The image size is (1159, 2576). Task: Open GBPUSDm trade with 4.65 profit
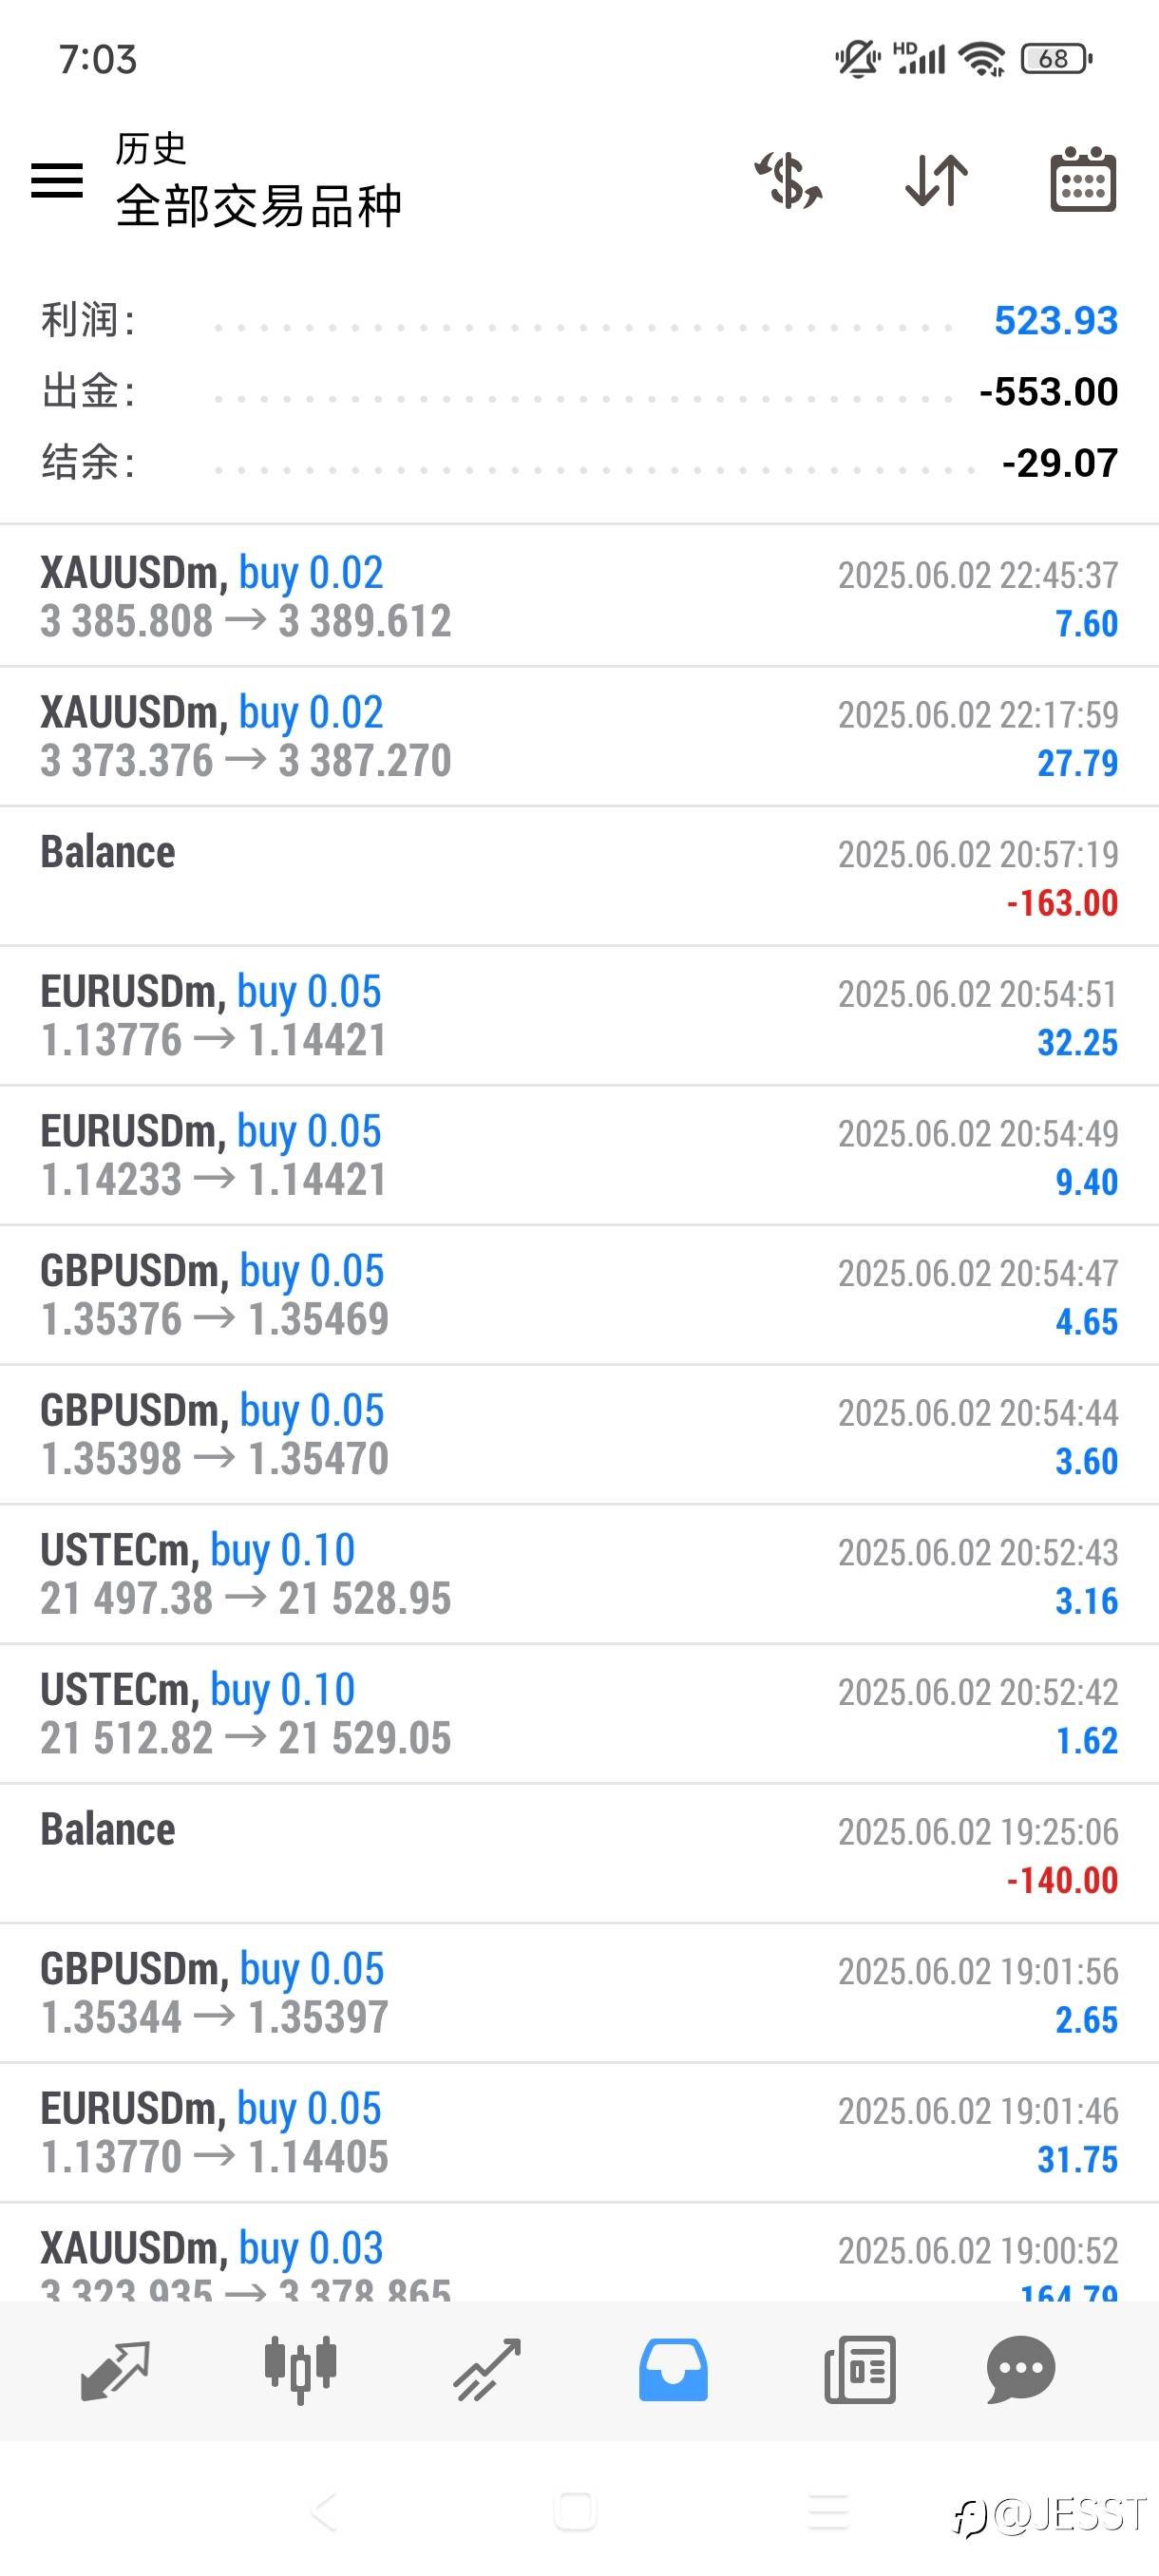pyautogui.click(x=579, y=1295)
